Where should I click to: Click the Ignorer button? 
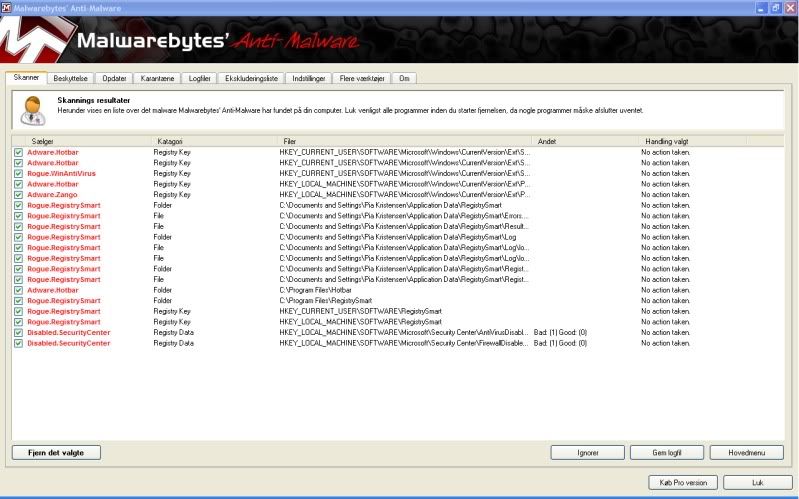pyautogui.click(x=588, y=453)
